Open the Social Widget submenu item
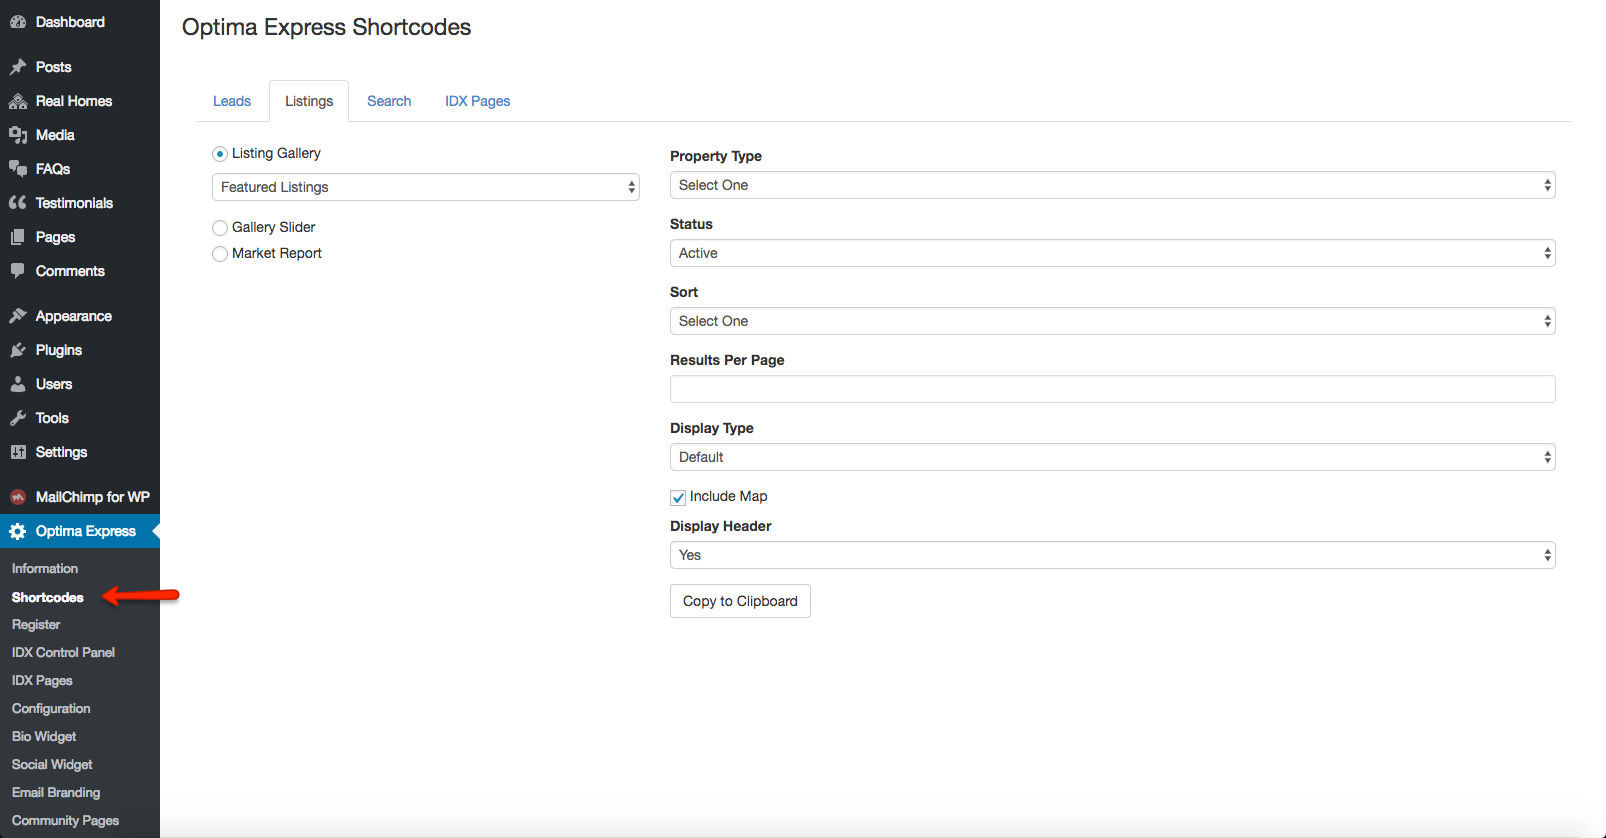 pos(52,764)
